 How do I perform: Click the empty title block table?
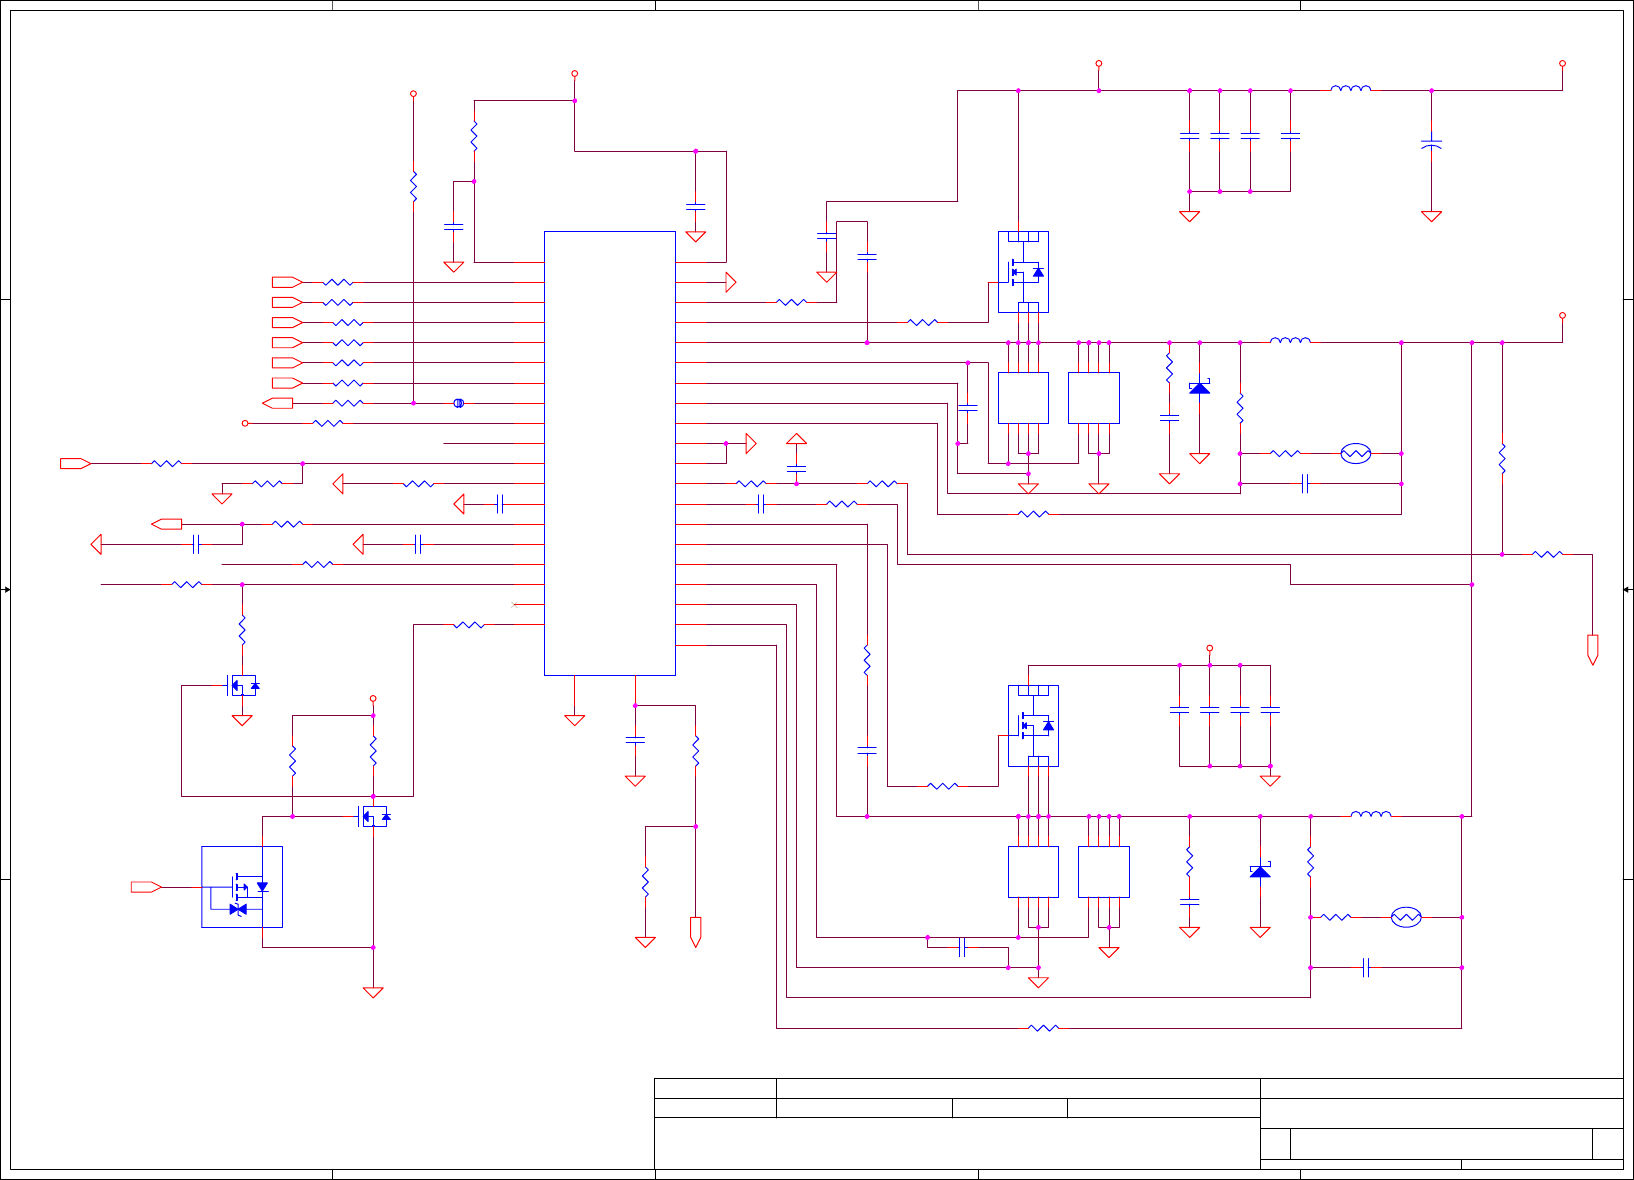point(1139,1123)
